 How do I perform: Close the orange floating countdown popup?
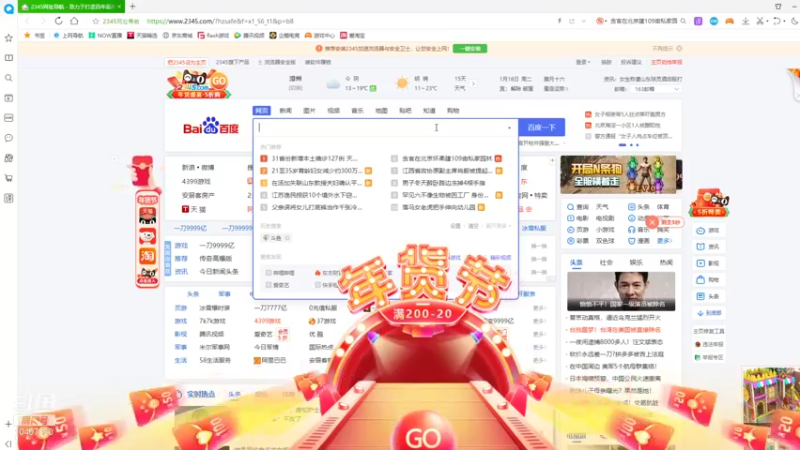pos(652,222)
